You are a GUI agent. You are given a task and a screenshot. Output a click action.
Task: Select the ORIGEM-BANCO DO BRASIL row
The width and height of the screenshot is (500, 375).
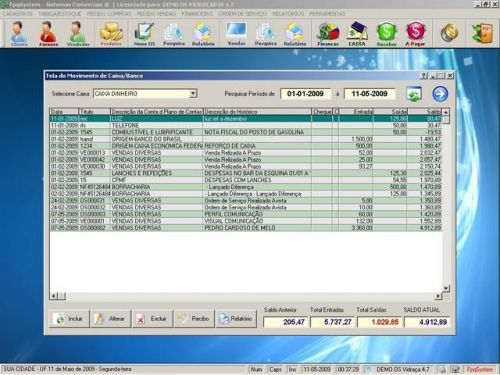coord(246,139)
